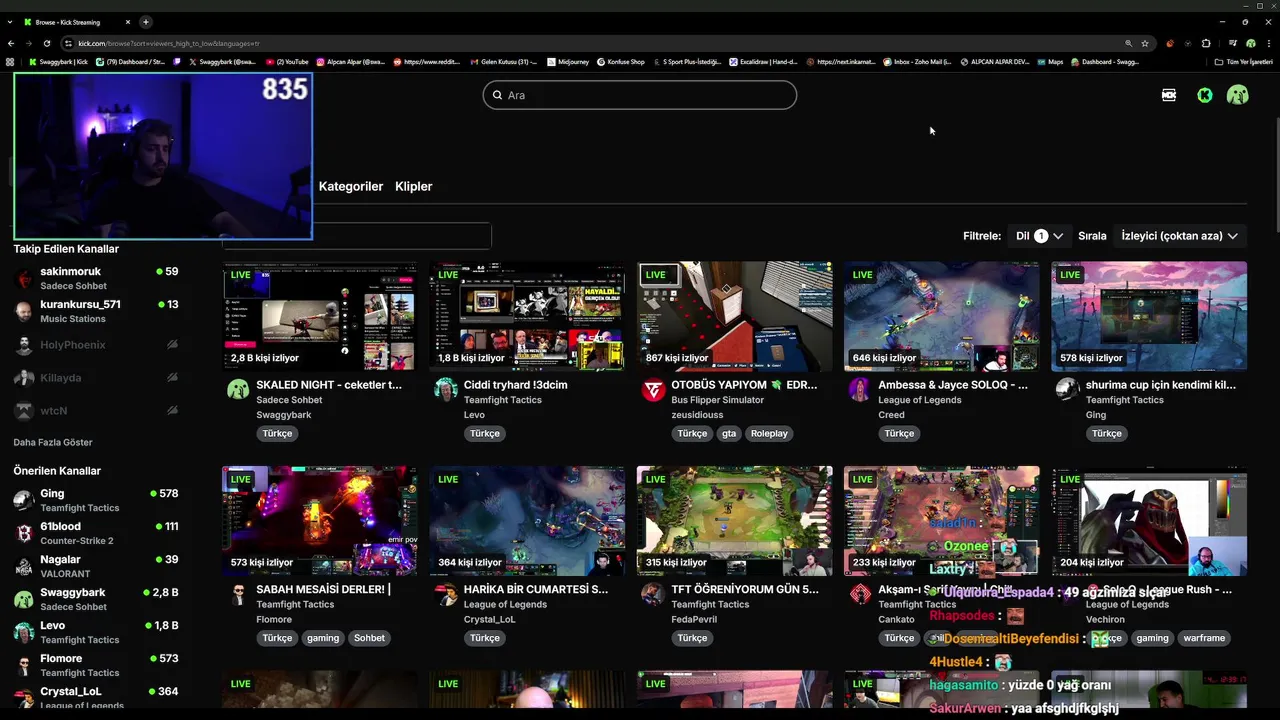Click Swaggybark streamer avatar under SKALED NIGHT card

[238, 390]
